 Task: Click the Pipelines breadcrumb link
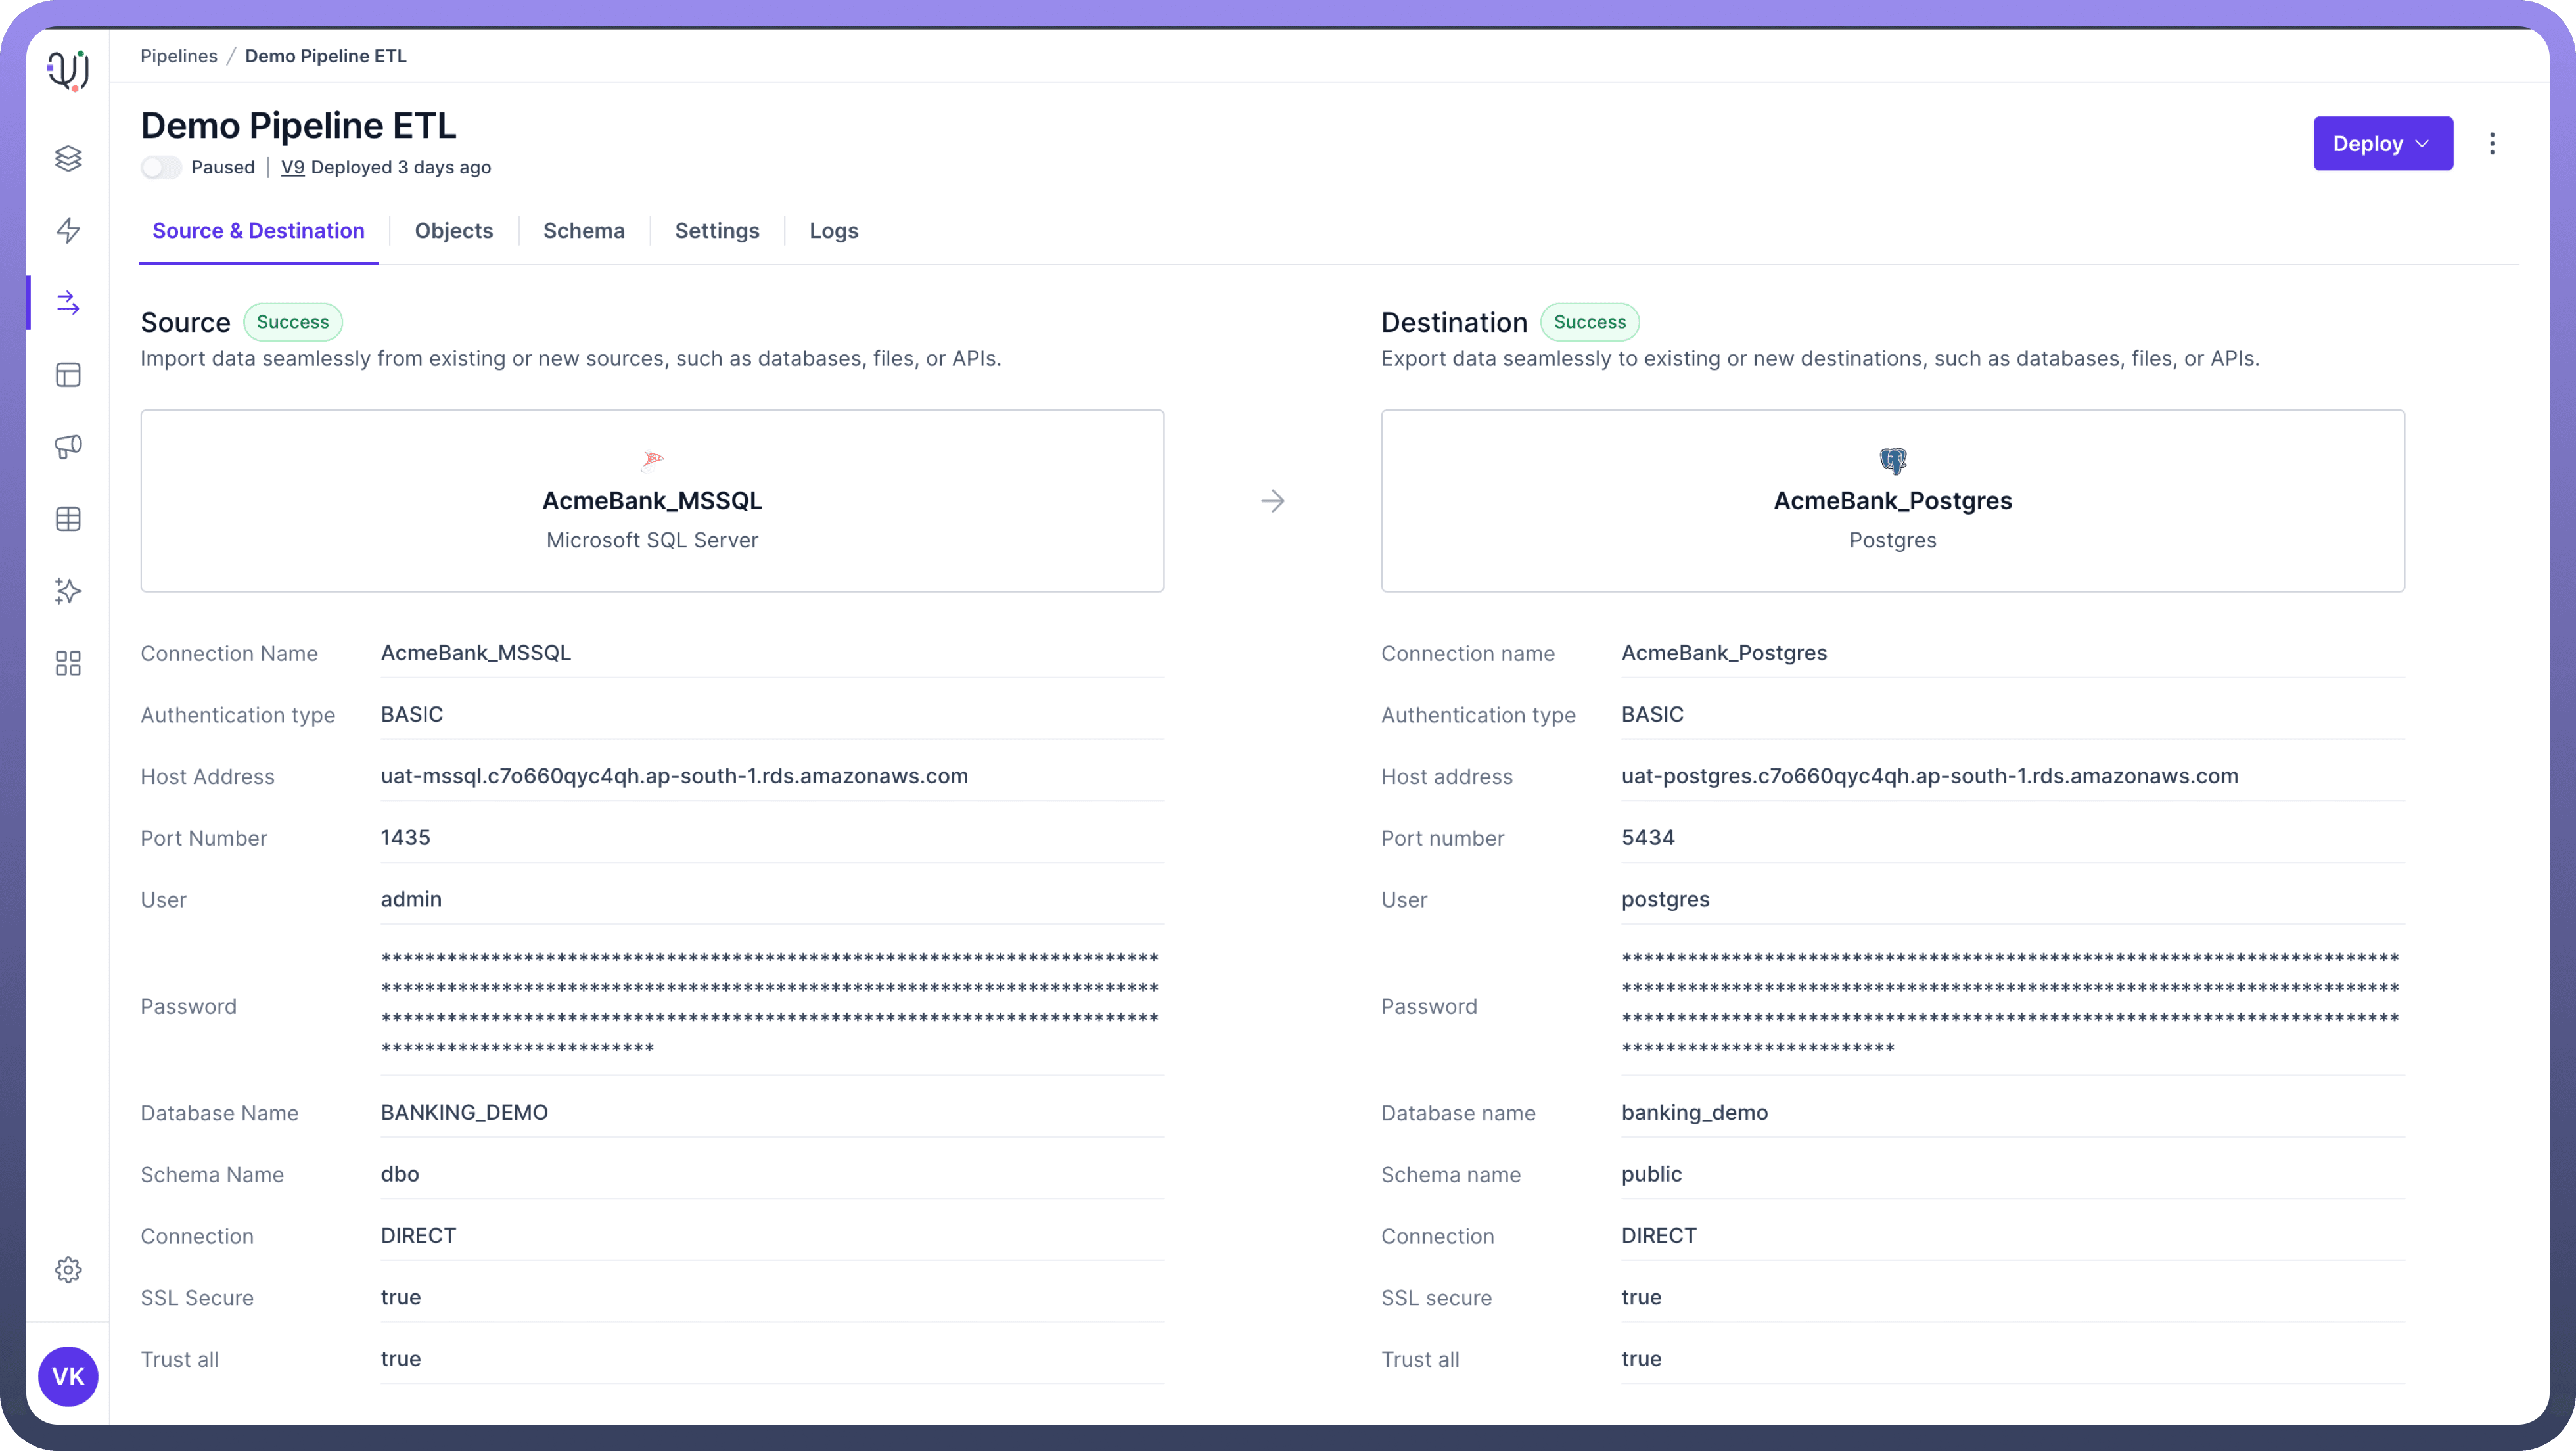pyautogui.click(x=179, y=56)
